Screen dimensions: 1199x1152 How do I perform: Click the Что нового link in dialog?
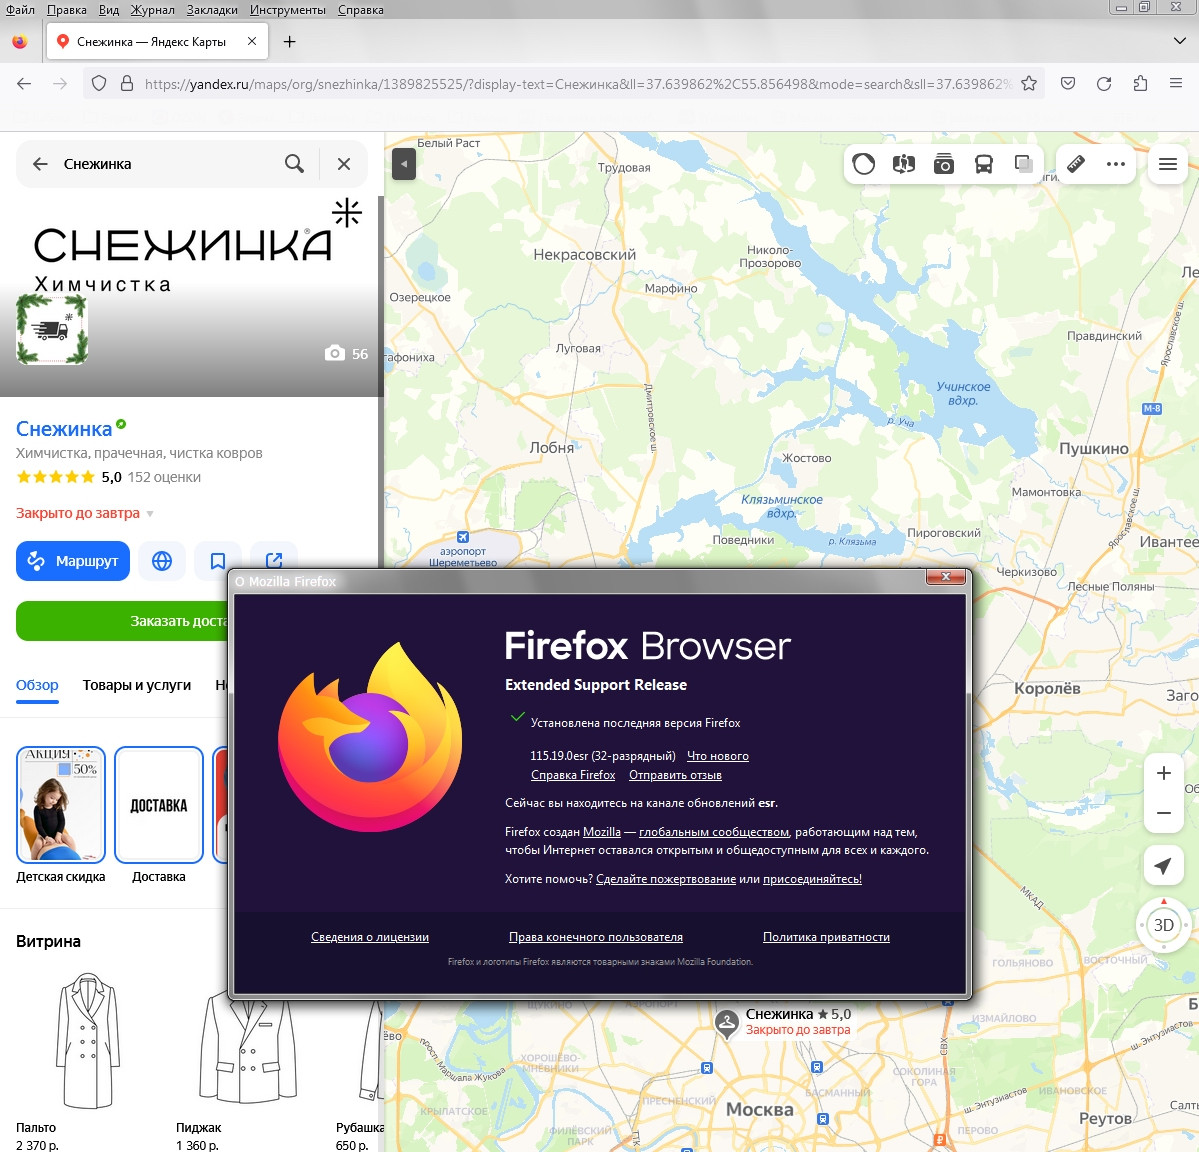pos(718,755)
